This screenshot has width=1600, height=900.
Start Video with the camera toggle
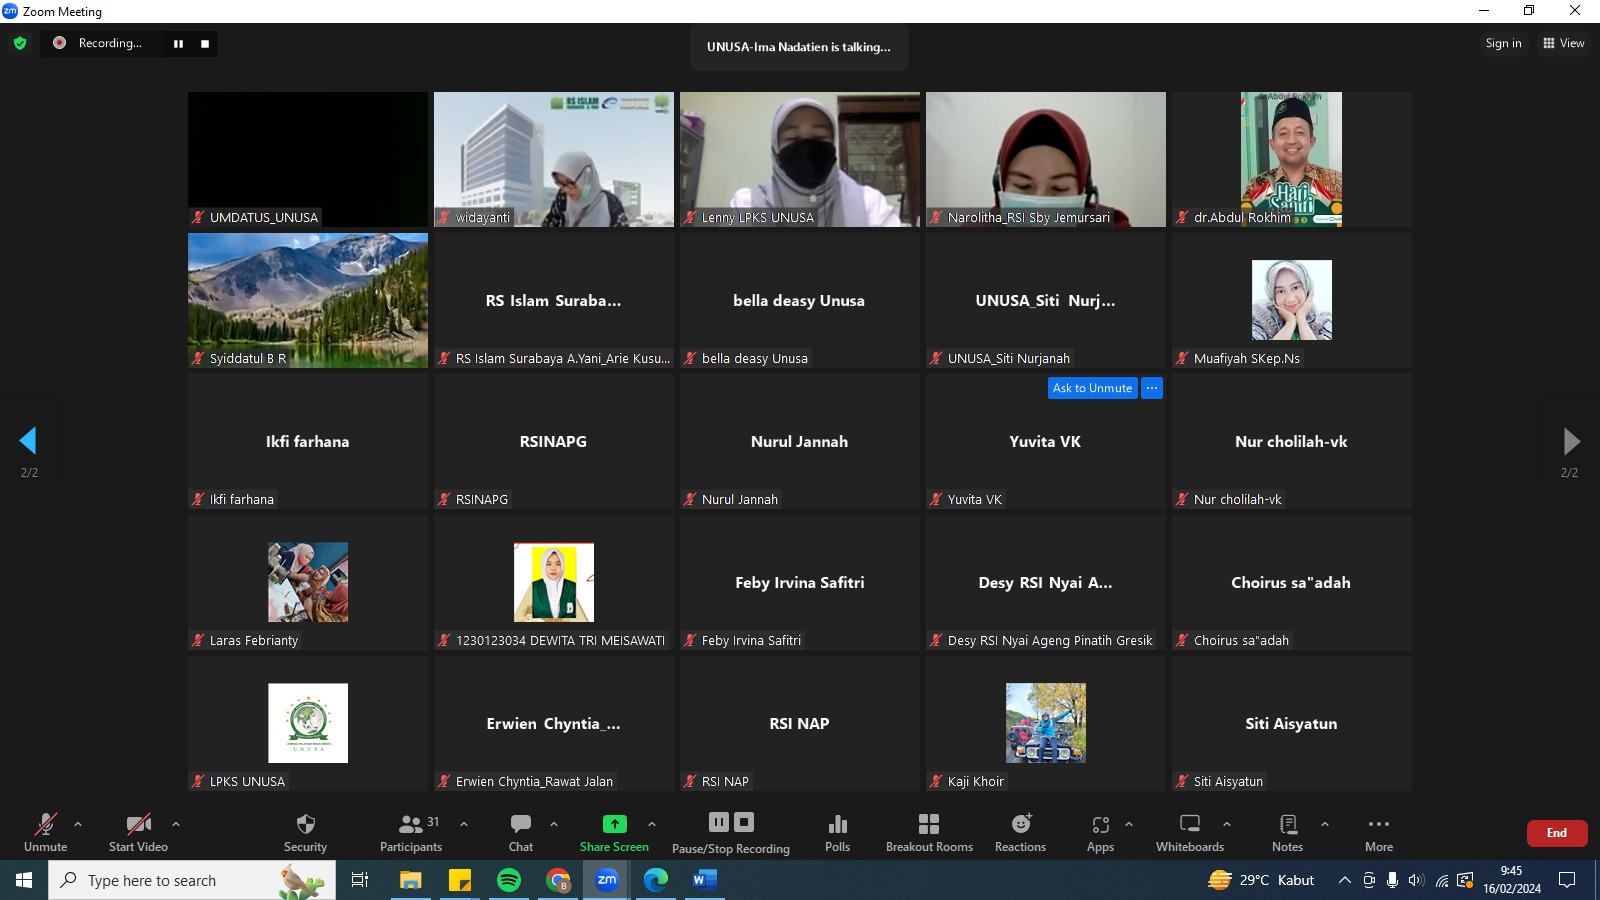click(x=138, y=825)
